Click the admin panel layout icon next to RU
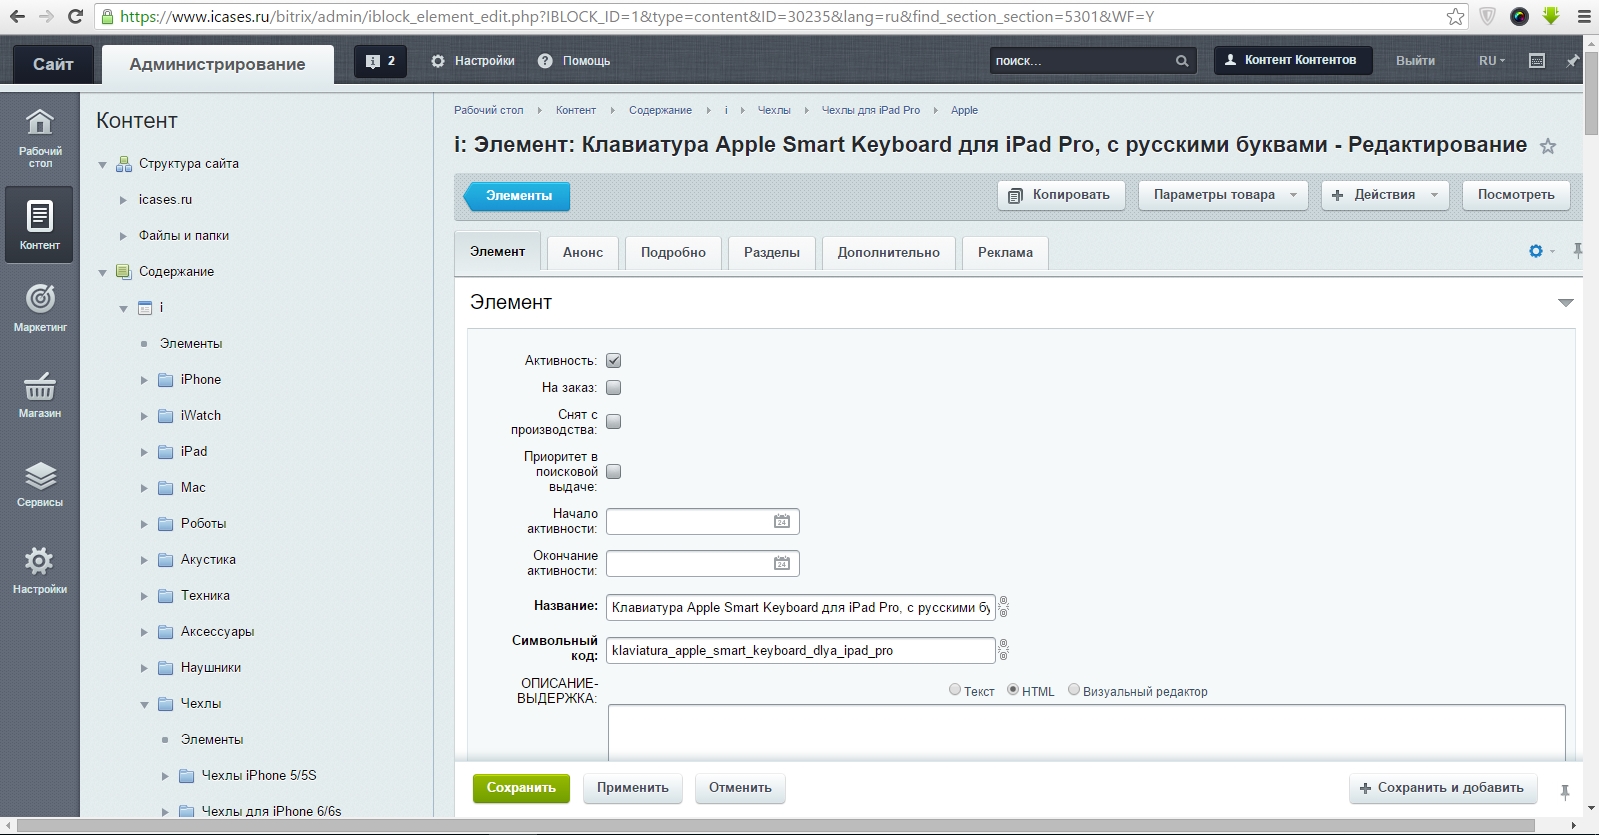Screen dimensions: 1599x835 pos(1537,61)
